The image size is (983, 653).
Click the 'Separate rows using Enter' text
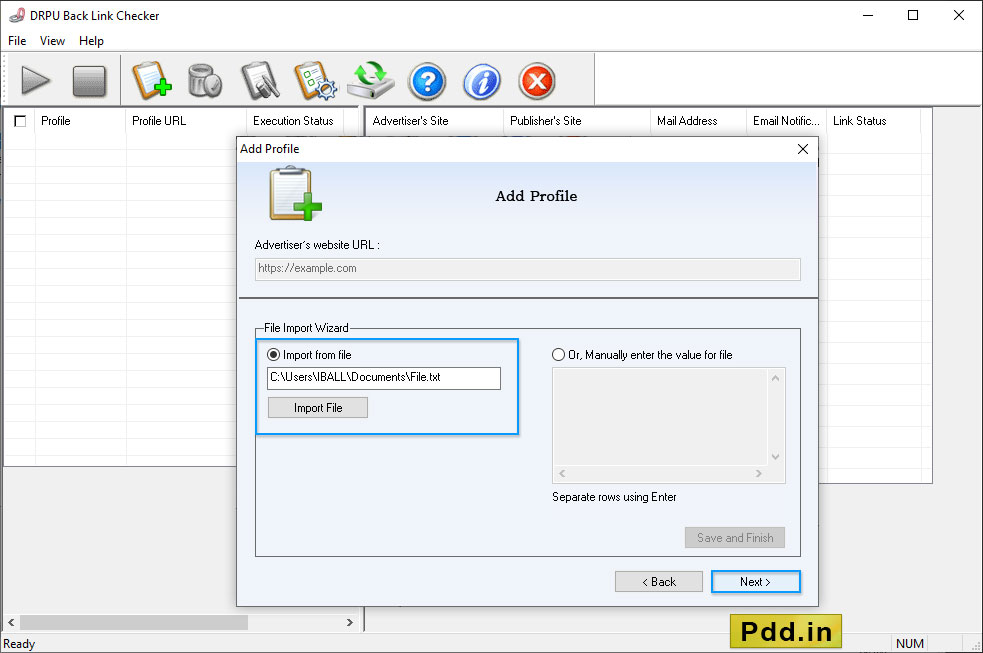(x=614, y=497)
